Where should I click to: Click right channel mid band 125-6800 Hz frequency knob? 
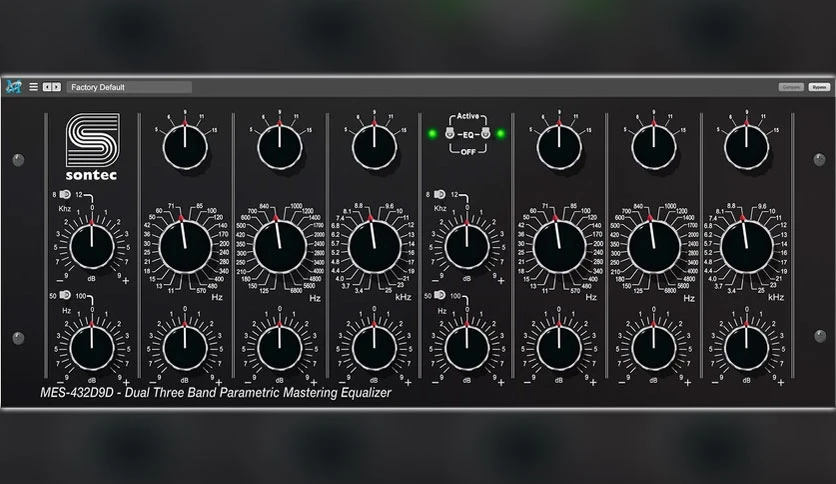point(654,247)
